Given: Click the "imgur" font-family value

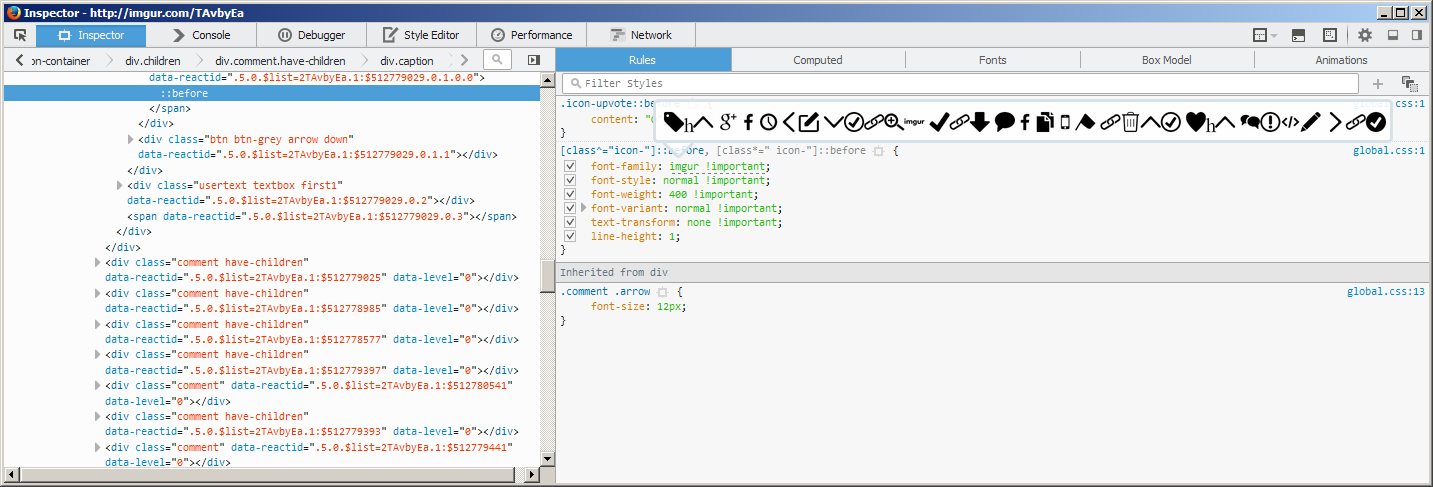Looking at the screenshot, I should point(683,166).
